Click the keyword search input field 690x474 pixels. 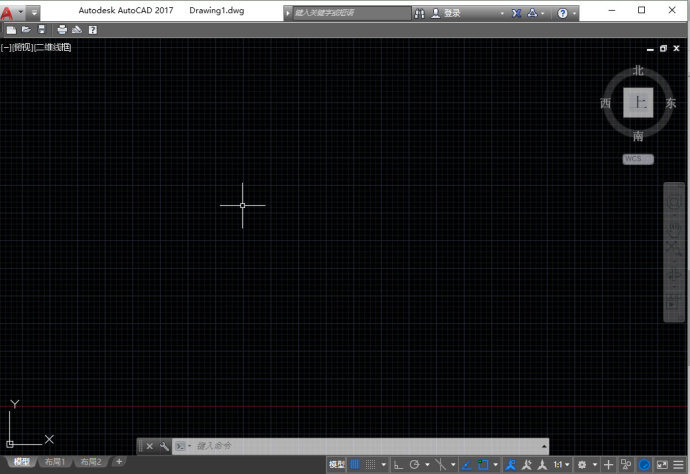click(x=352, y=13)
